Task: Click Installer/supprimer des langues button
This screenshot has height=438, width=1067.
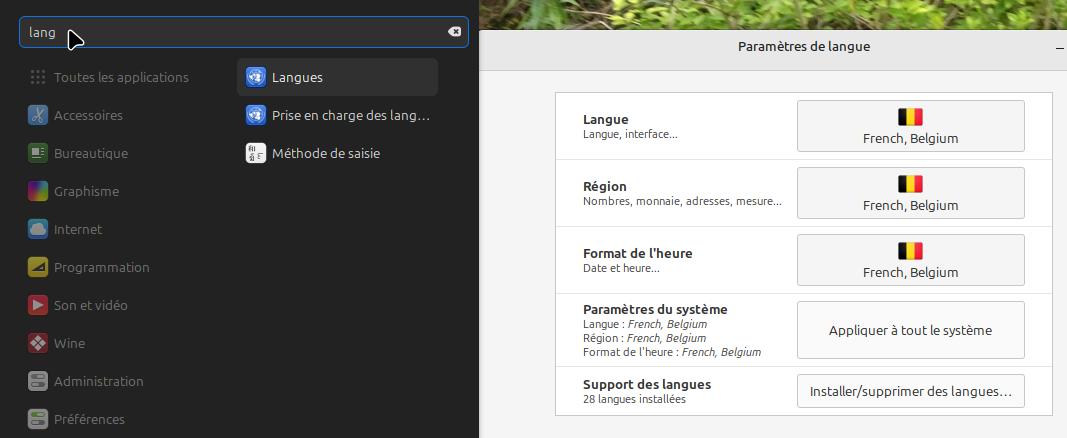Action: pyautogui.click(x=910, y=391)
